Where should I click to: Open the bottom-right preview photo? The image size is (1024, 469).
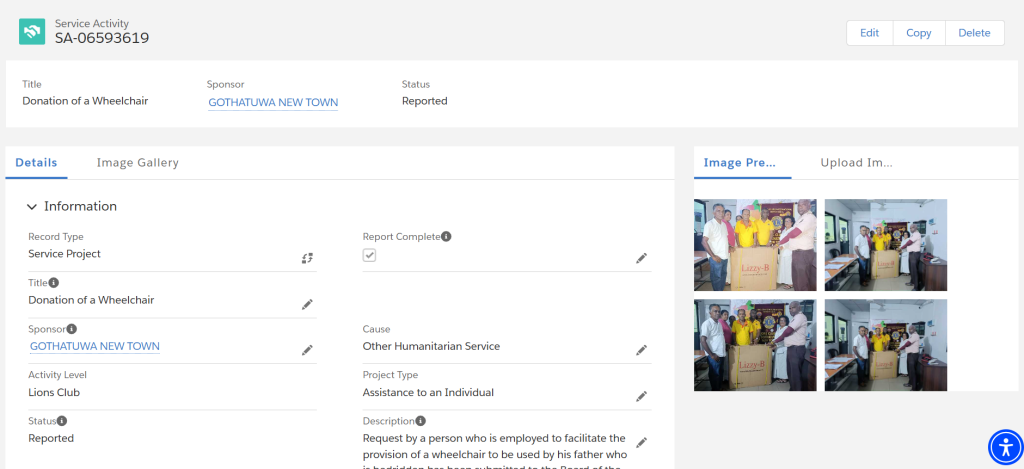[886, 346]
